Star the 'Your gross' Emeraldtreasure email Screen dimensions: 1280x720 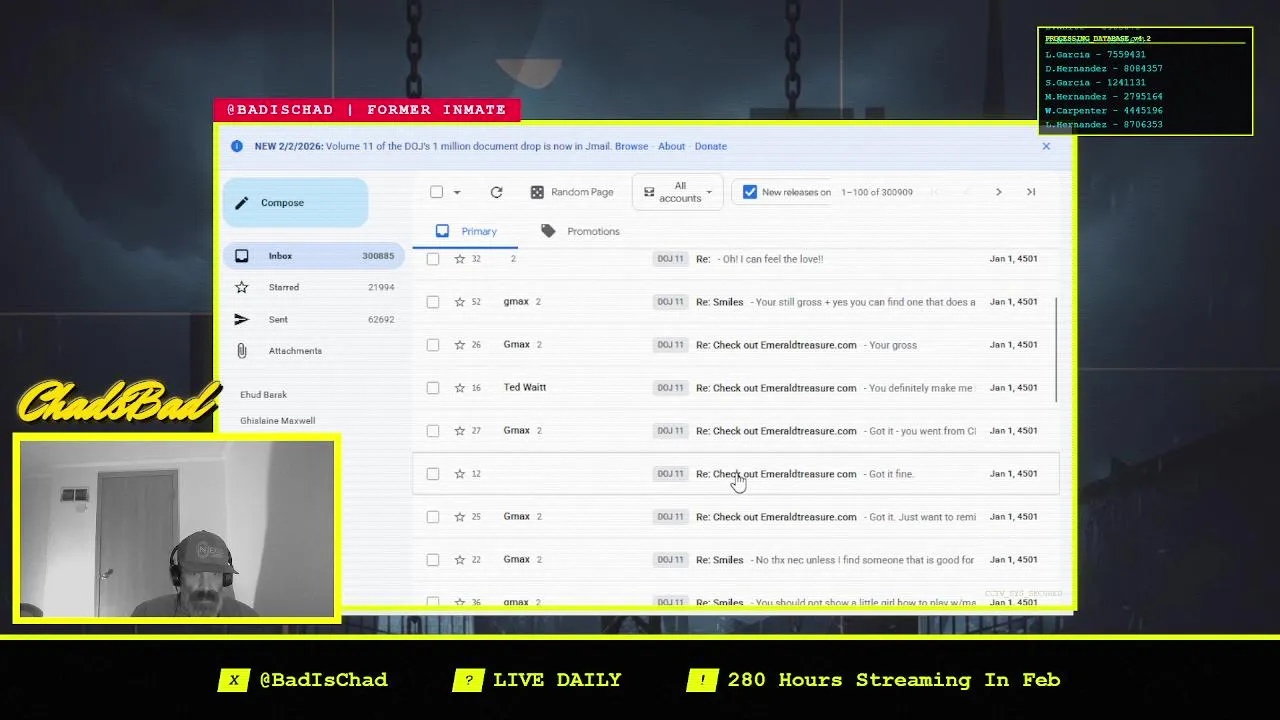(460, 345)
